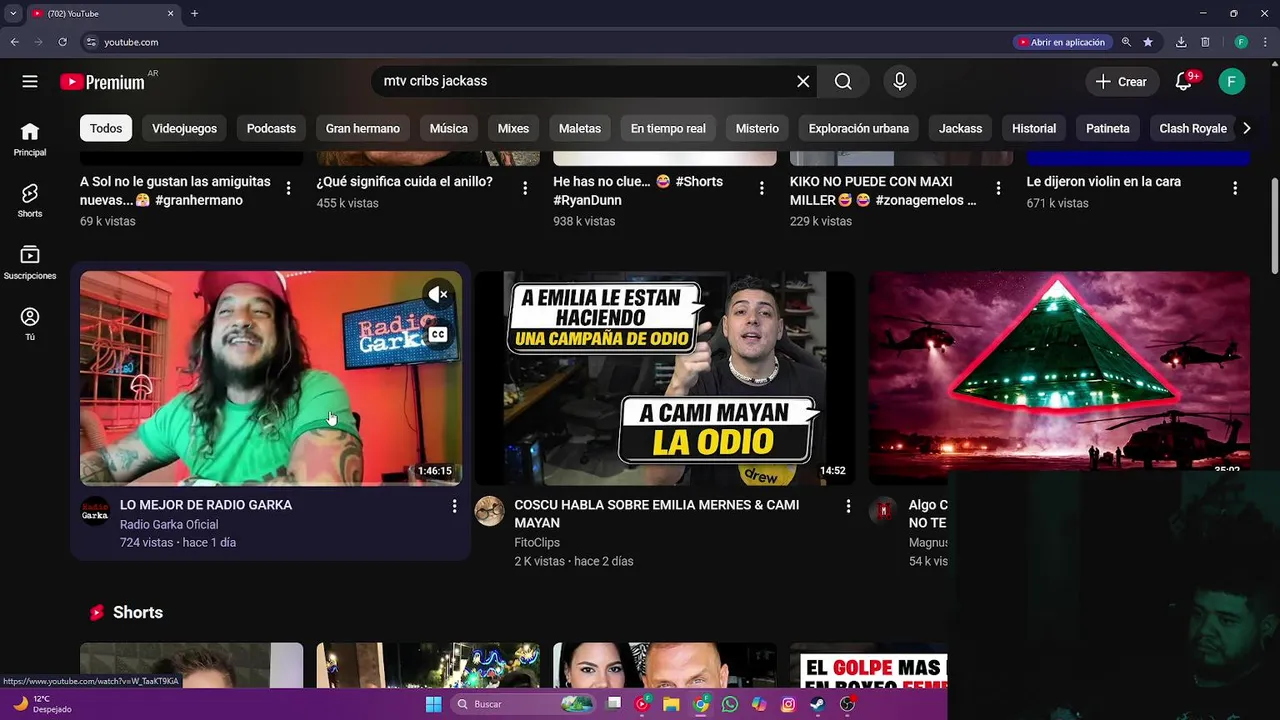Screen dimensions: 1280x720
Task: Click the Radio Garka channel avatar
Action: click(95, 511)
